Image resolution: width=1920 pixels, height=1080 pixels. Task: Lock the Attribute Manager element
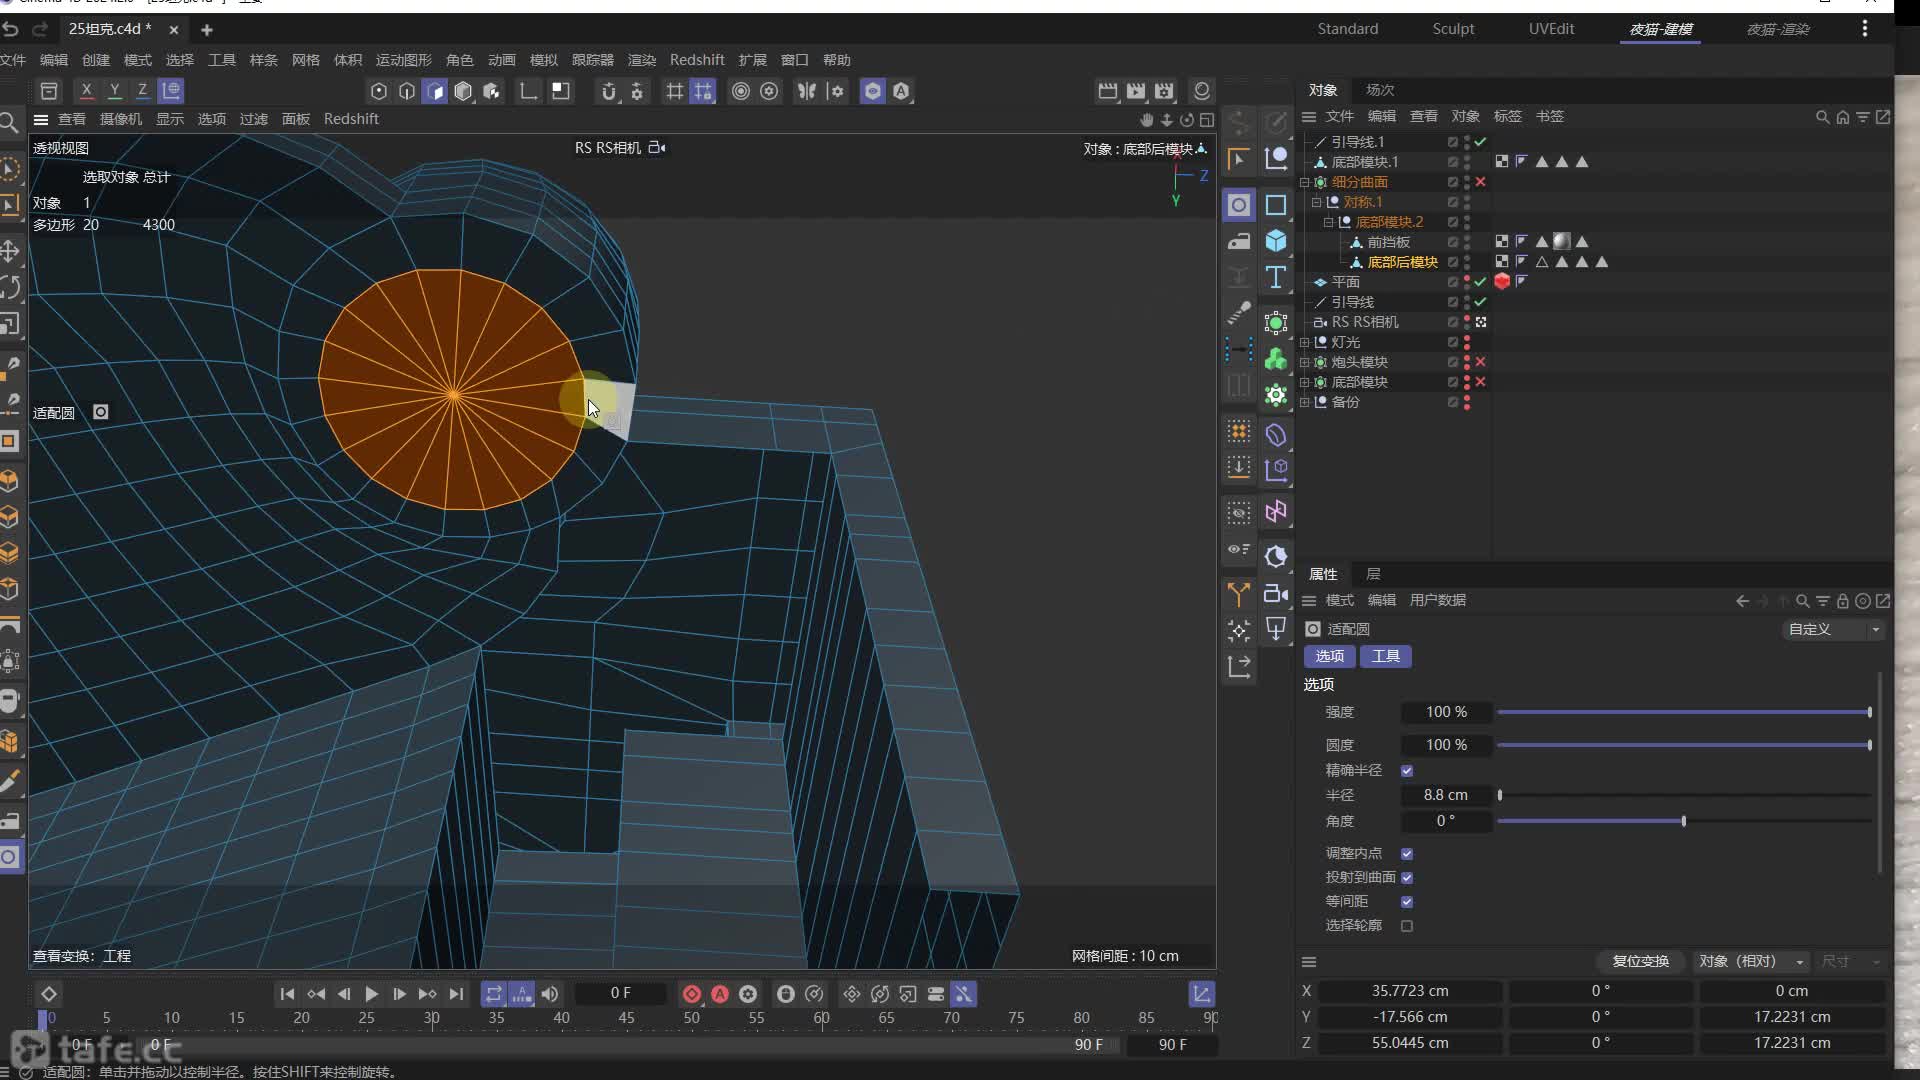1843,601
